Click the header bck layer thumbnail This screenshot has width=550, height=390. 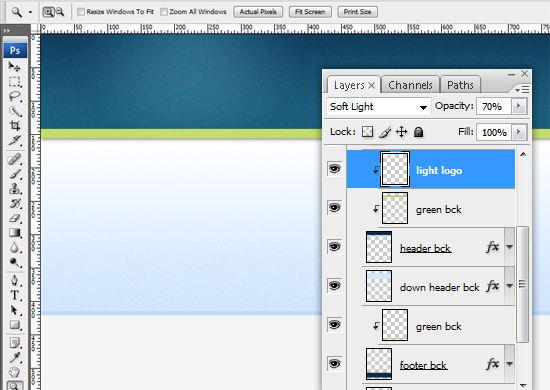coord(379,247)
